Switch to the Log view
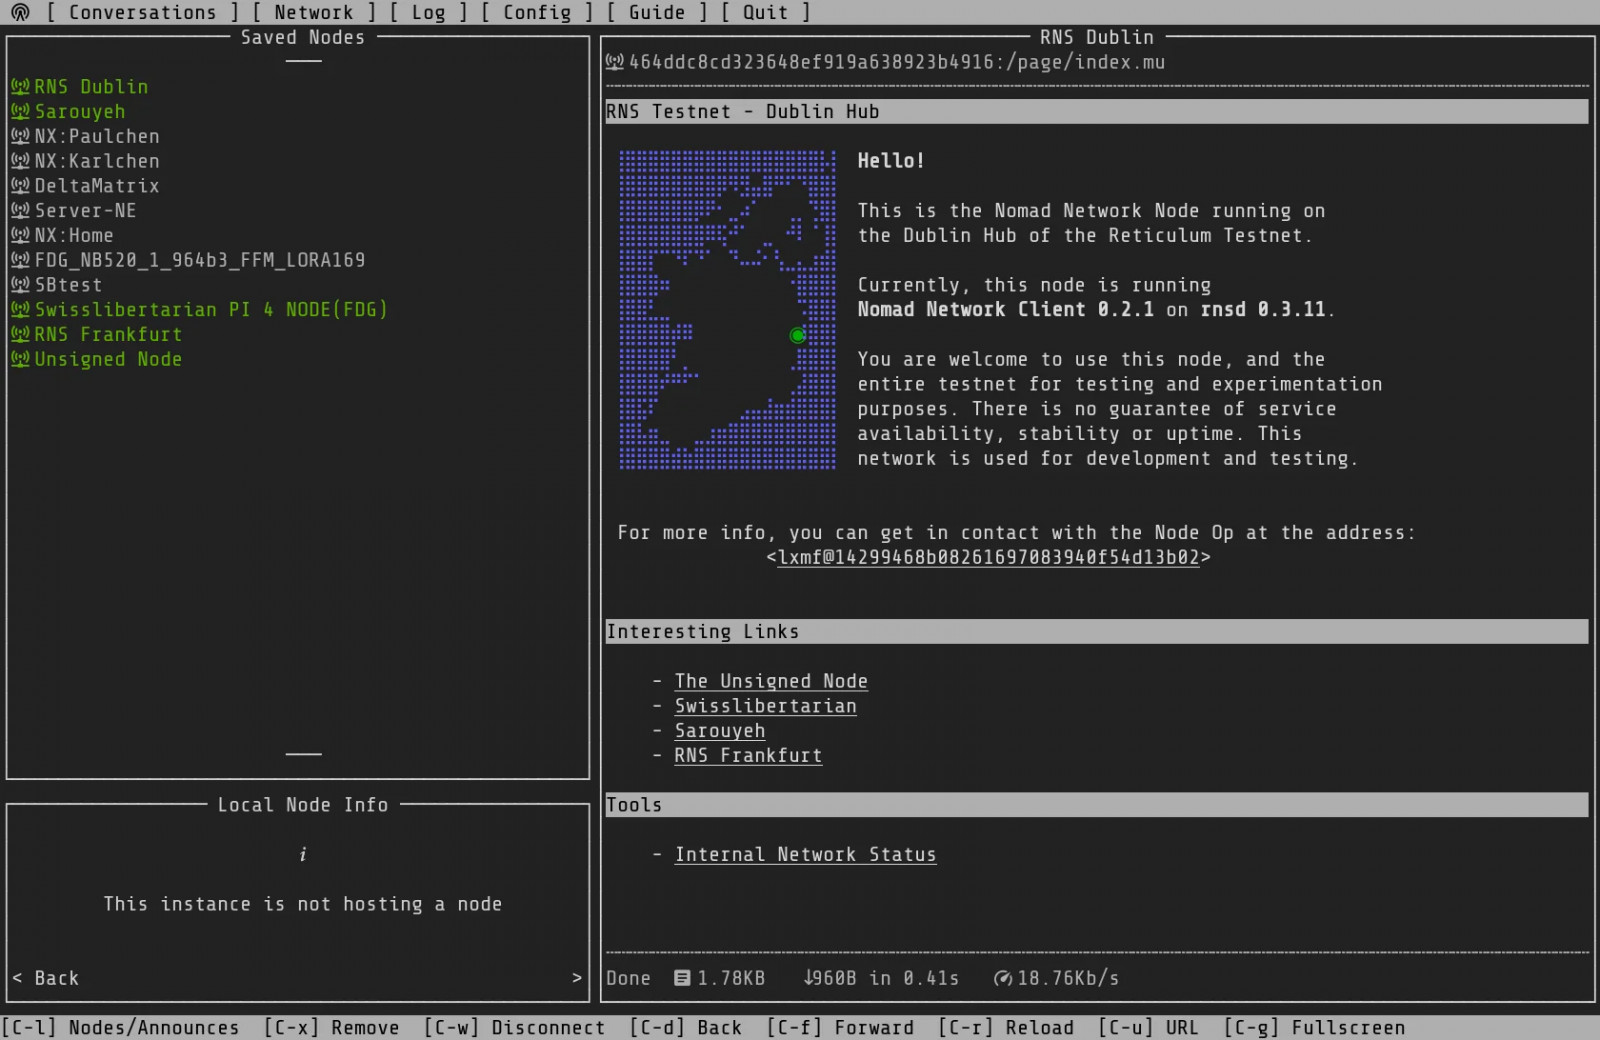This screenshot has height=1040, width=1600. coord(428,12)
